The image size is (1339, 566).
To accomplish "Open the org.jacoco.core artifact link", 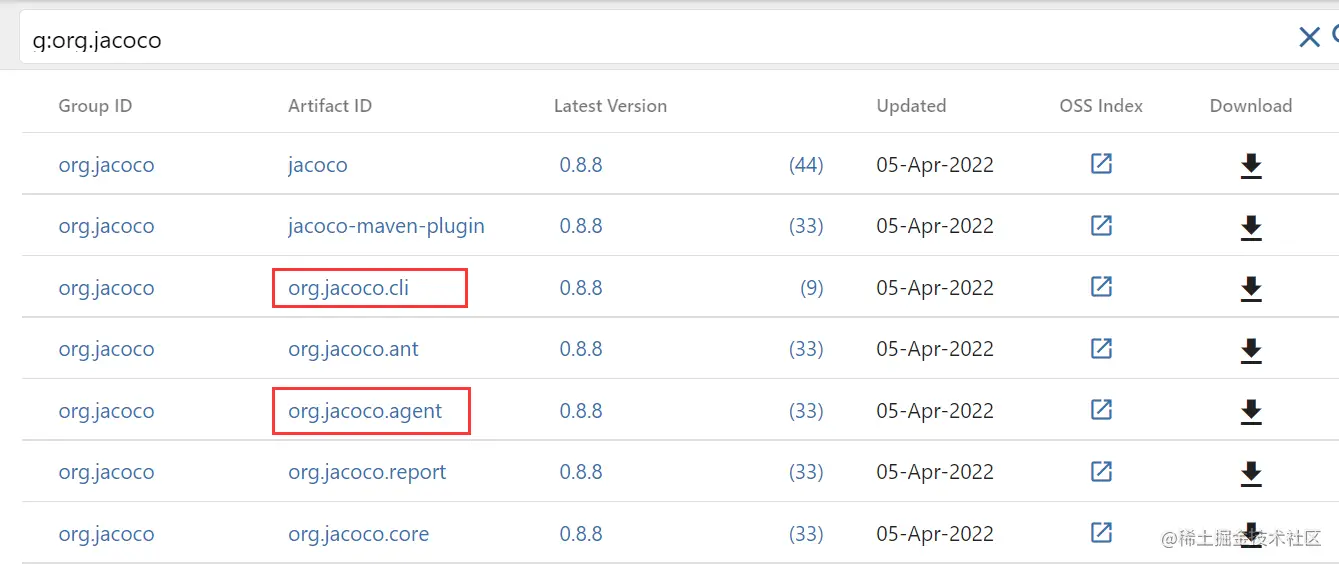I will tap(358, 534).
